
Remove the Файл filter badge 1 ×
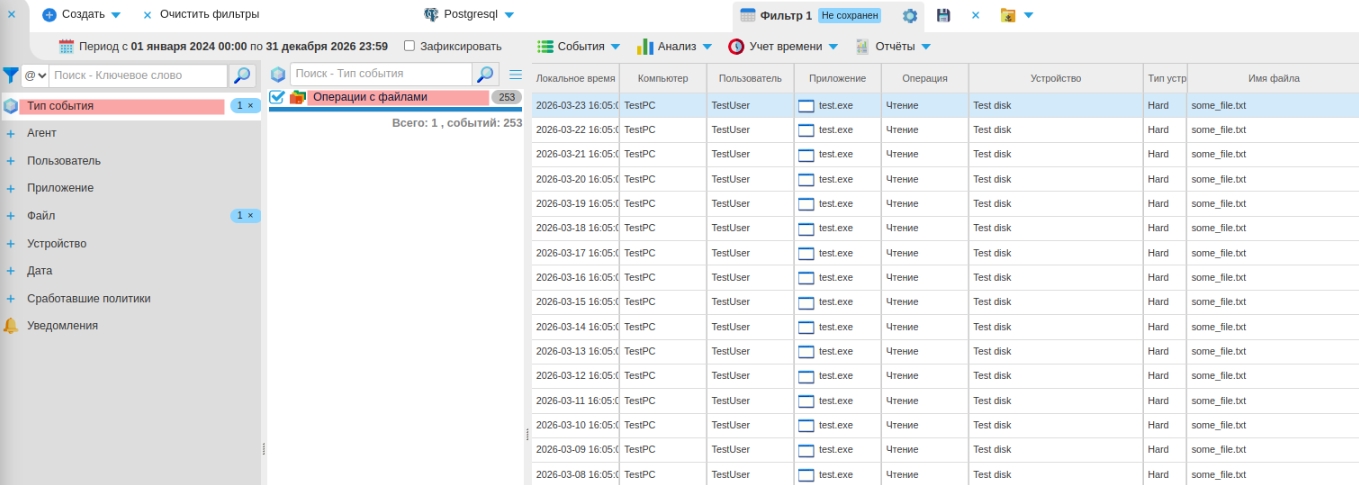[x=245, y=215]
